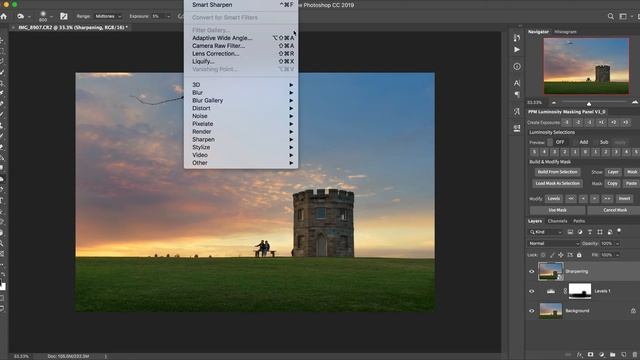
Task: Open the Blur Gallery submenu
Action: (241, 100)
